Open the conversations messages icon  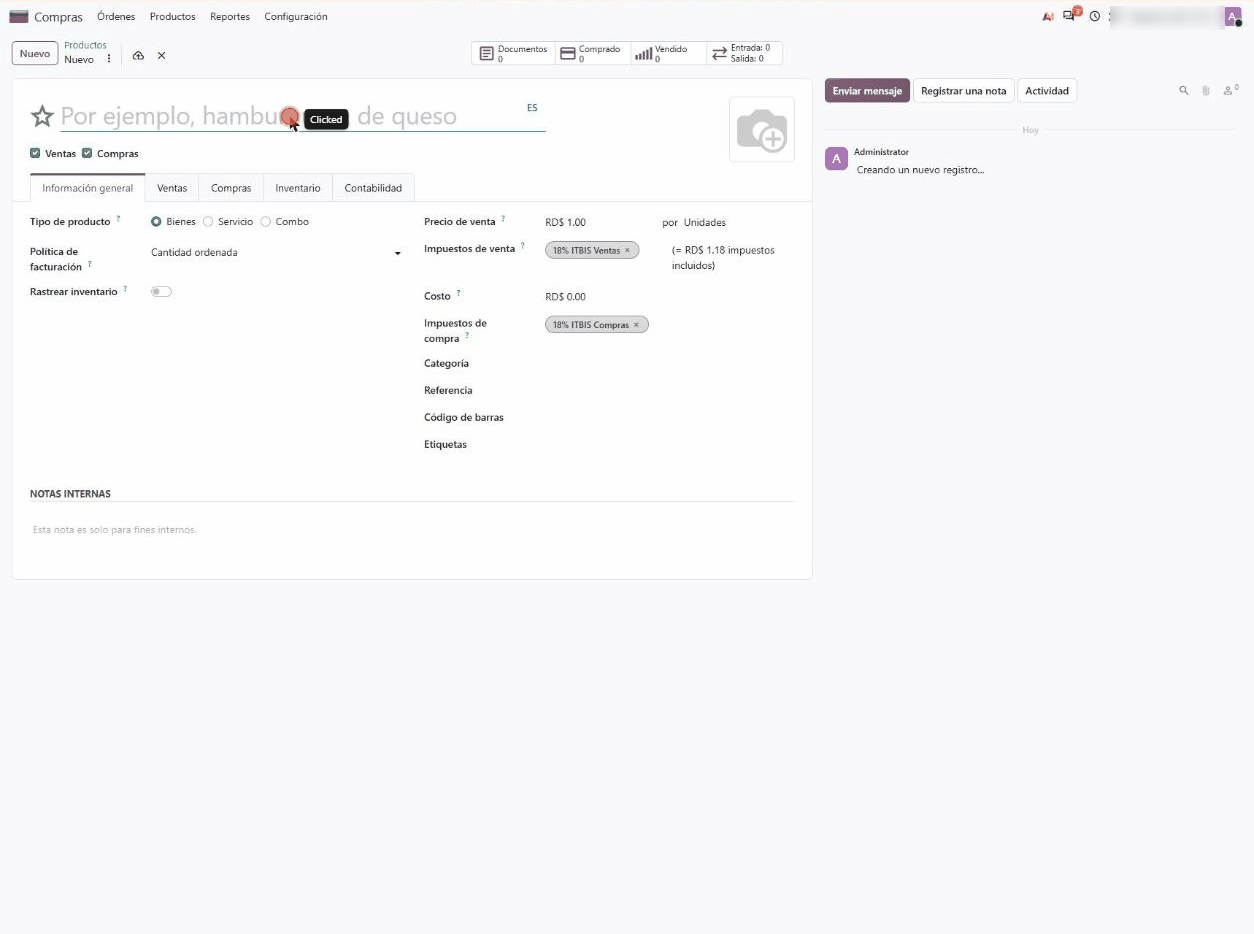click(1071, 16)
